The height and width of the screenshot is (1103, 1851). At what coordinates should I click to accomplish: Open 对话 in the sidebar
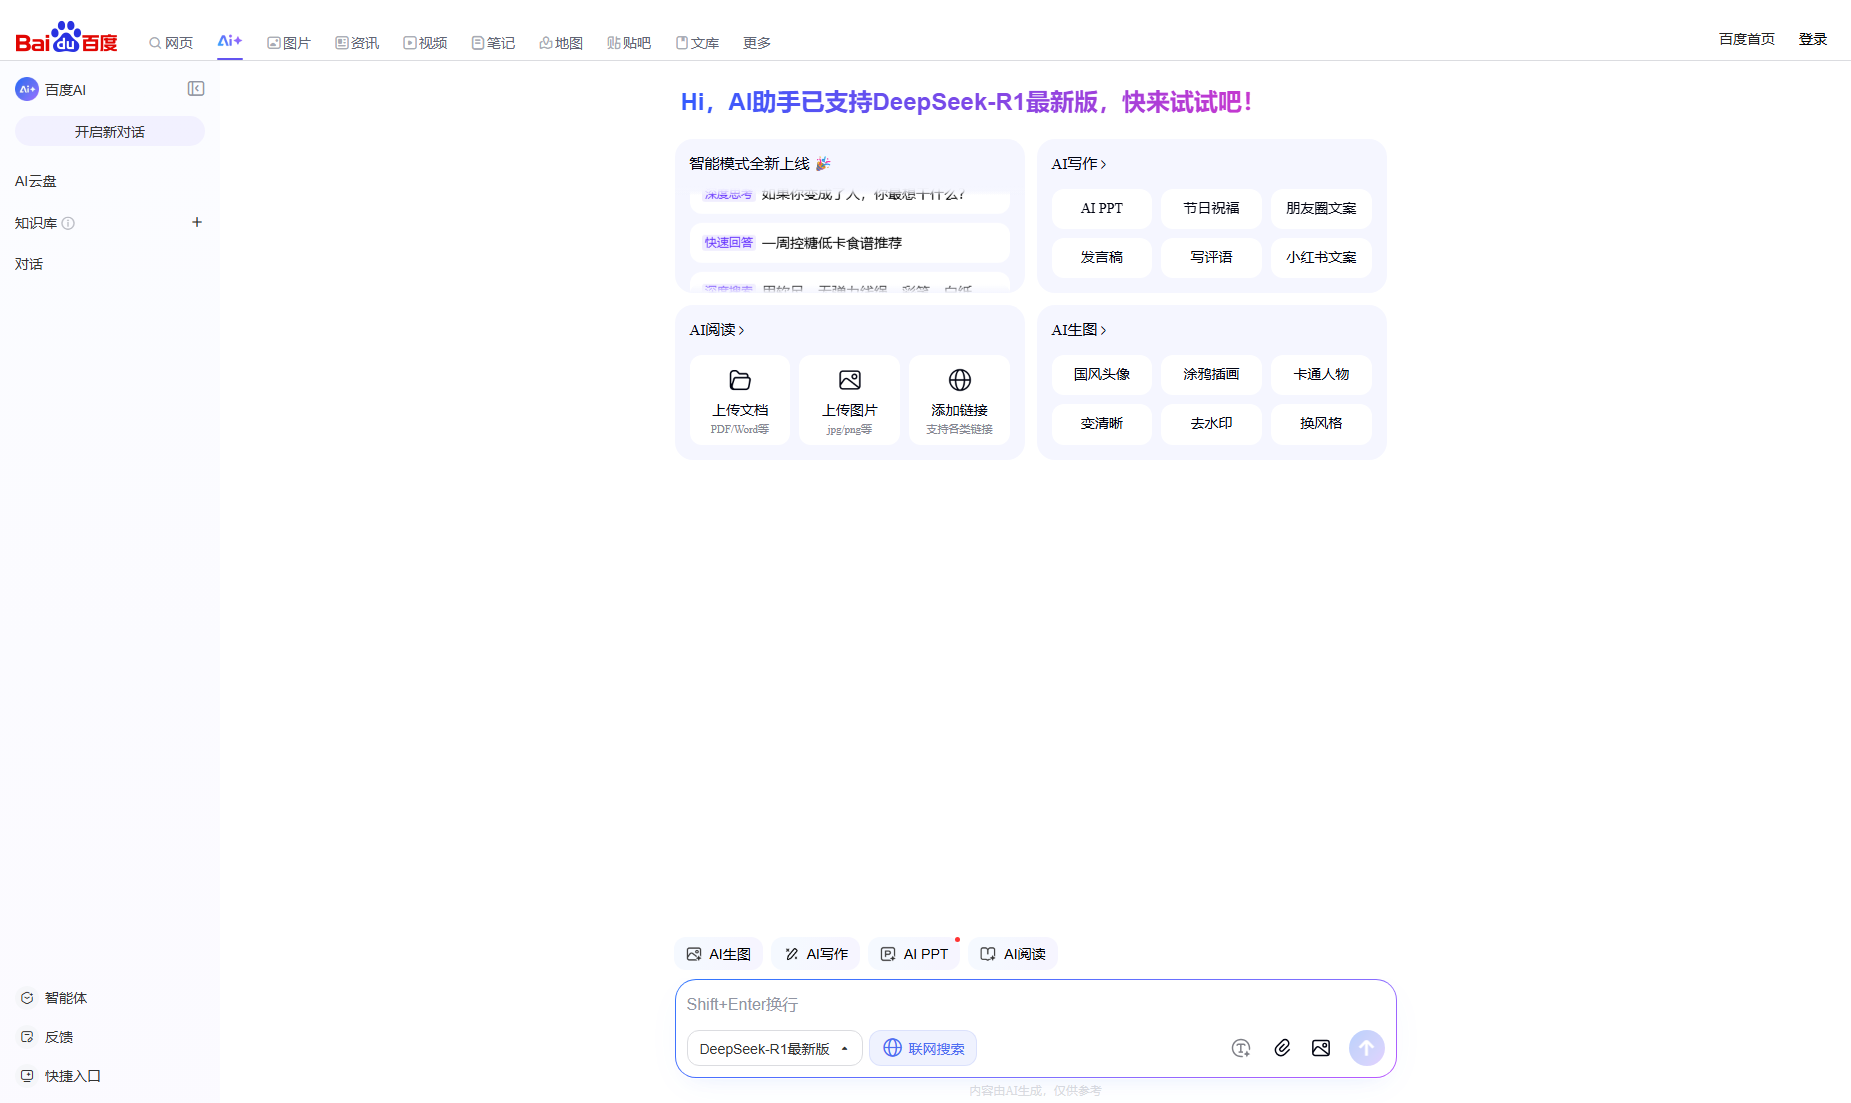[29, 264]
